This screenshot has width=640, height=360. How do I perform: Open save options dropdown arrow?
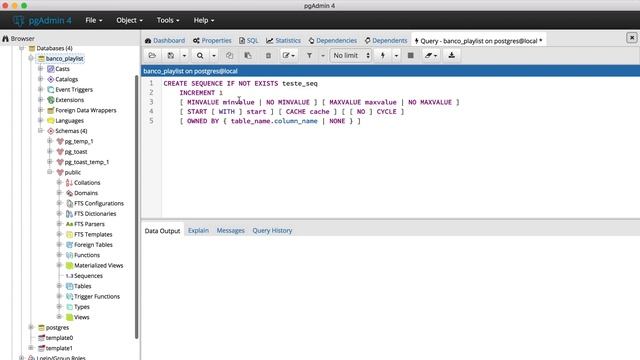coord(184,56)
